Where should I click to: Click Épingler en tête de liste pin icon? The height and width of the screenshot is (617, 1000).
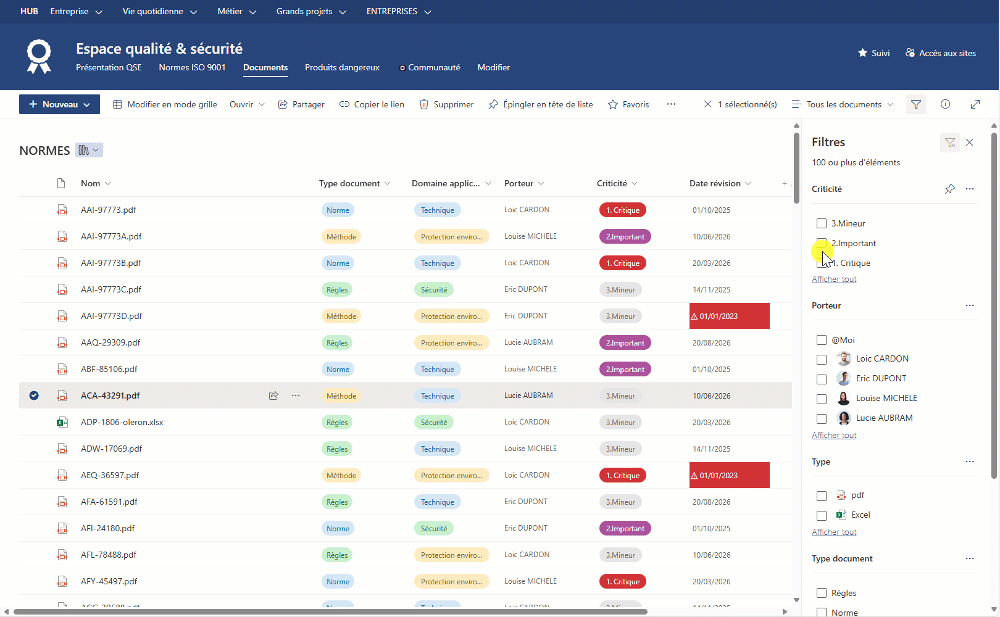point(493,104)
